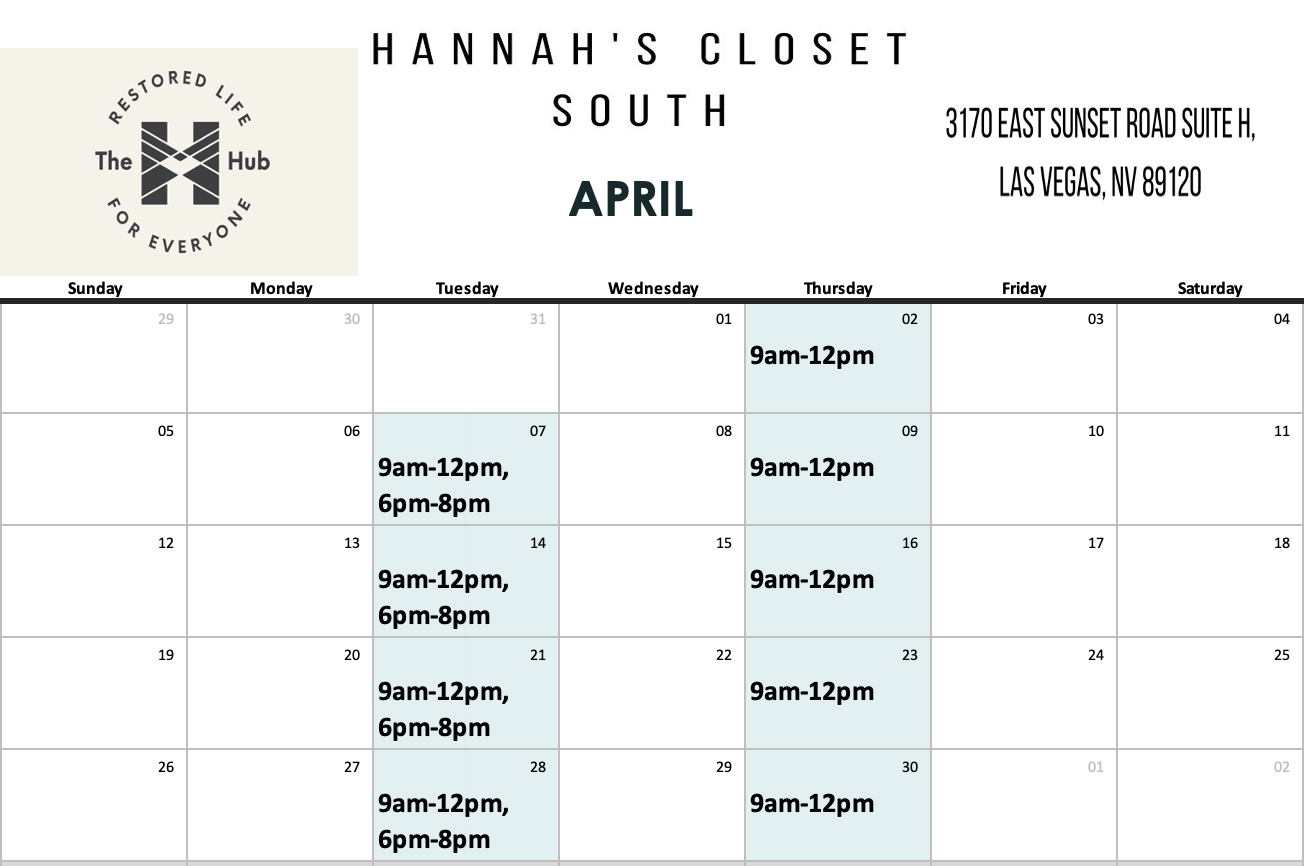Viewport: 1304px width, 866px height.
Task: Select the Thursday April 23 cell
Action: (x=837, y=694)
